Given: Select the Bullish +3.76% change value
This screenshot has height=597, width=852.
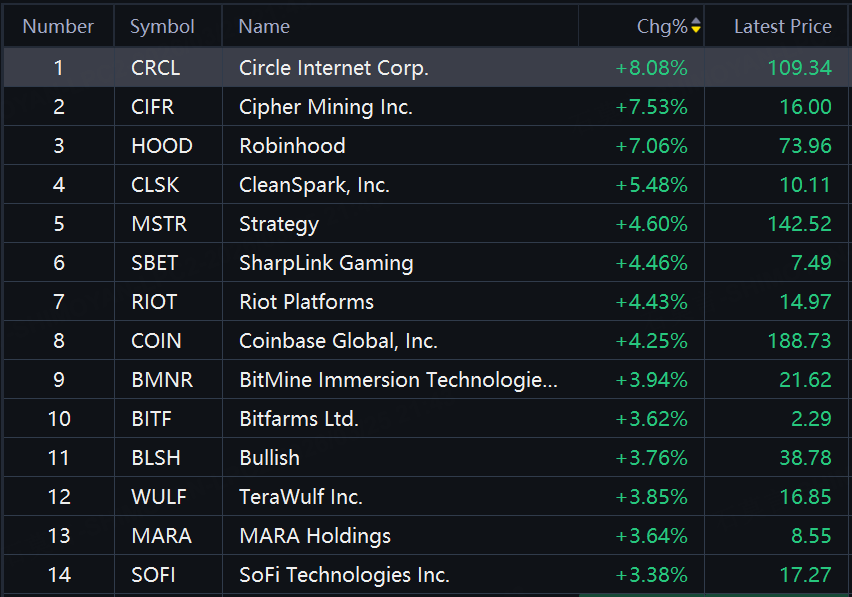Looking at the screenshot, I should (x=652, y=458).
